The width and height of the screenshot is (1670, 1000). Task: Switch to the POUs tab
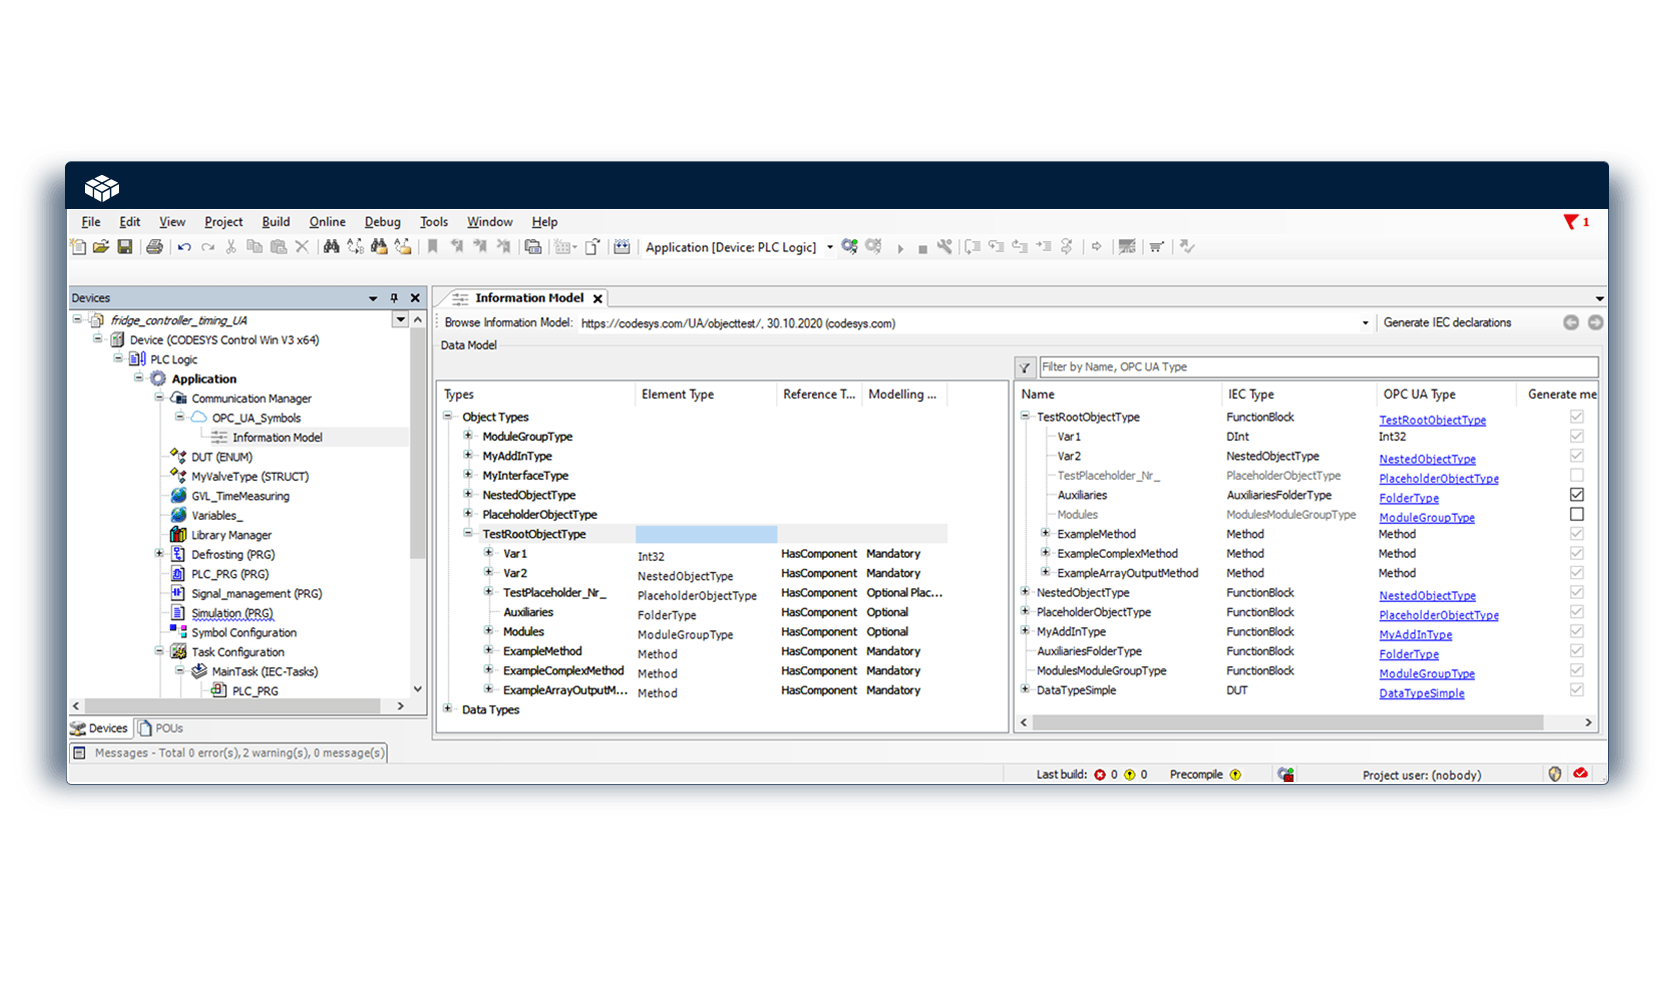(161, 728)
